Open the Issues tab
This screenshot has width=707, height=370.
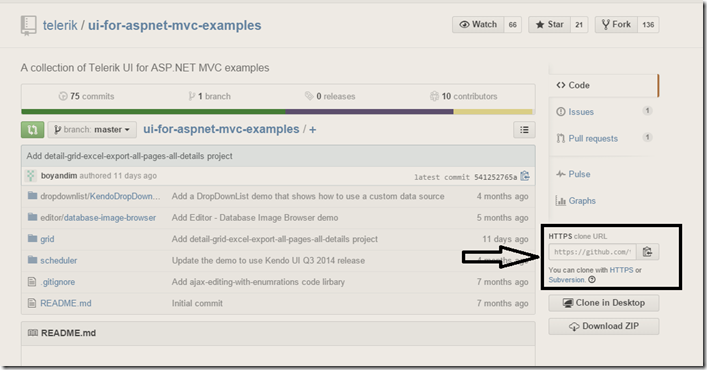point(581,112)
